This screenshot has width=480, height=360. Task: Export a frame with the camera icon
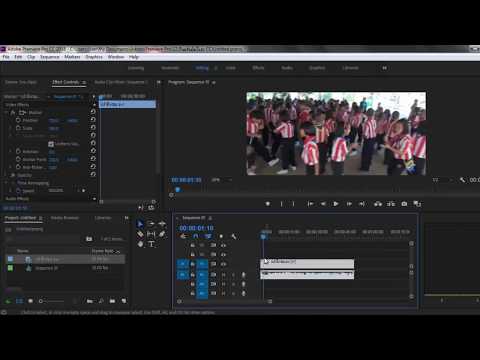tap(404, 204)
